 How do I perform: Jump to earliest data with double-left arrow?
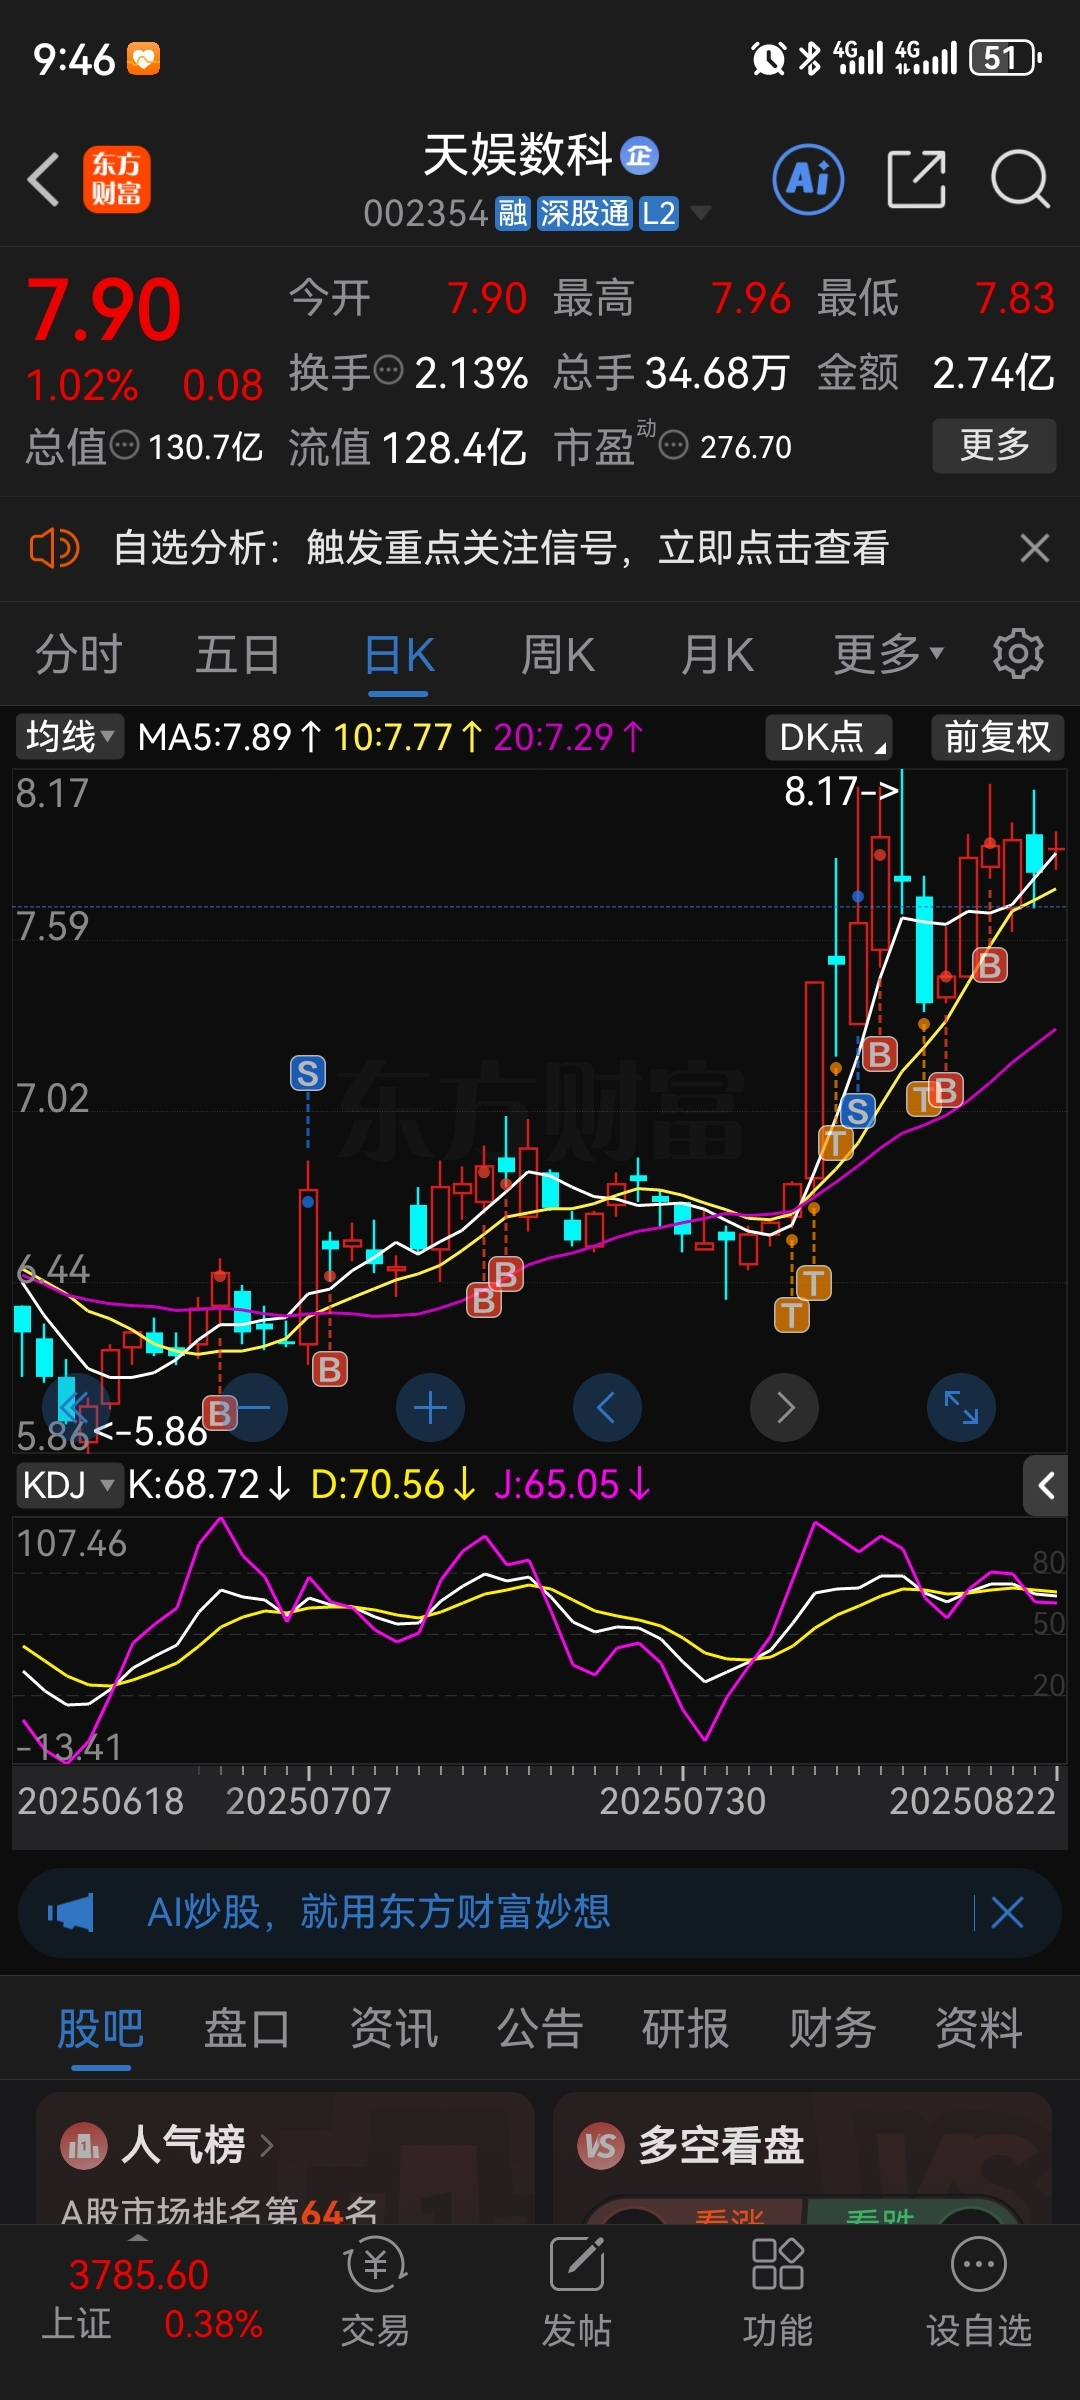point(76,1408)
